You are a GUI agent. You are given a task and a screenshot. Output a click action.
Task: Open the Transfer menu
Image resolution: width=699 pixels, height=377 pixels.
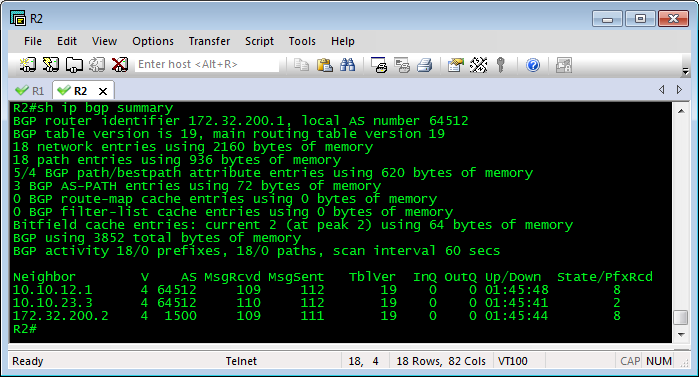pos(209,41)
